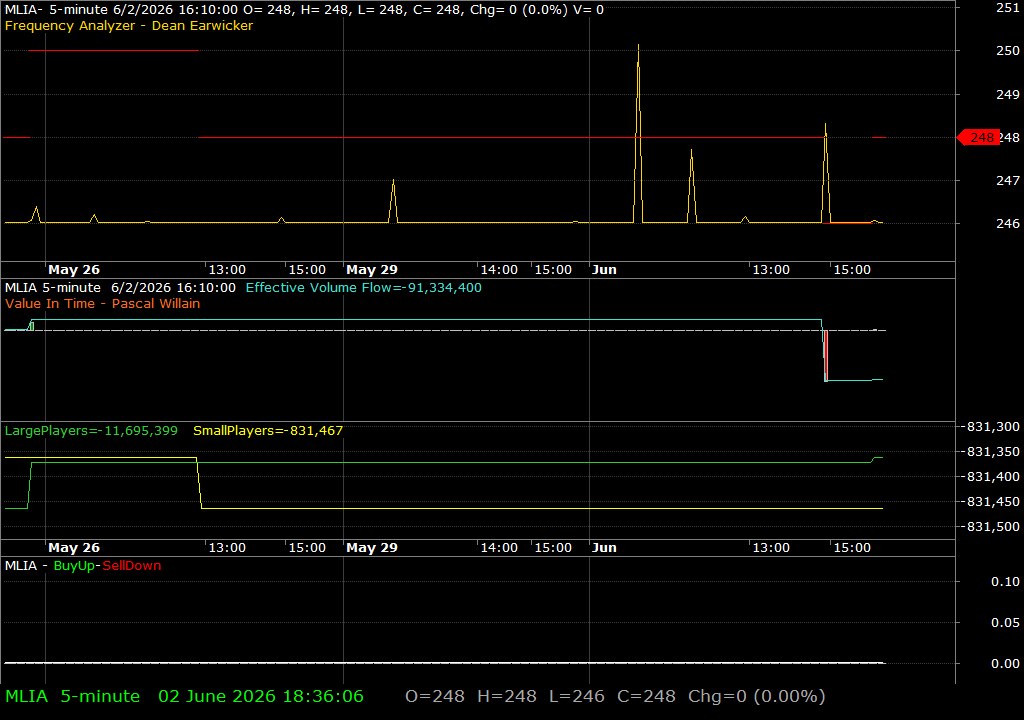Click the 'SmallPlayers=-831,467' legend value
This screenshot has width=1024, height=720.
point(268,431)
